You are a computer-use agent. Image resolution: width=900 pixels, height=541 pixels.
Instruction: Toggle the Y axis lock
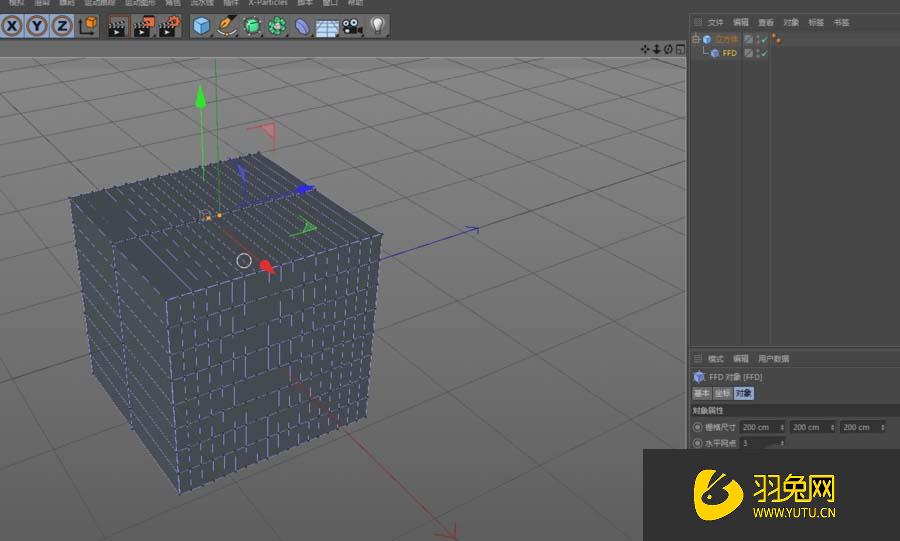(37, 26)
